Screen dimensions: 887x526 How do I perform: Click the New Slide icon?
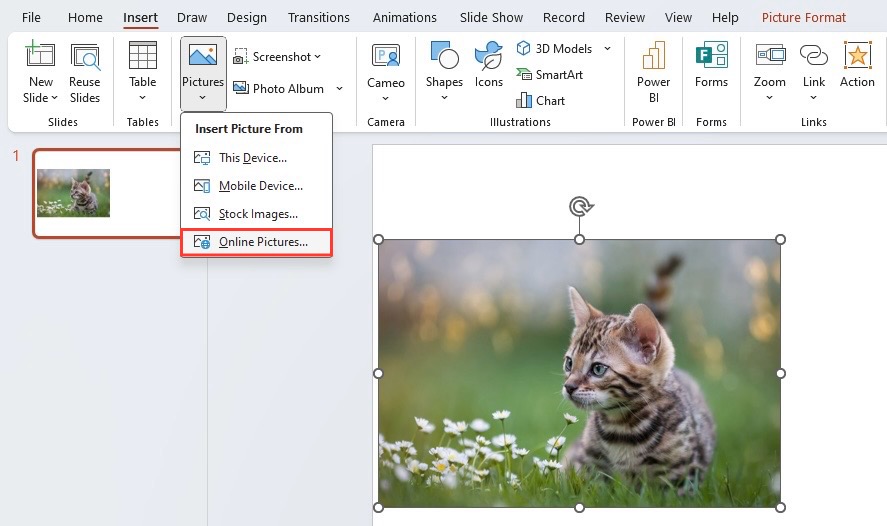tap(40, 55)
